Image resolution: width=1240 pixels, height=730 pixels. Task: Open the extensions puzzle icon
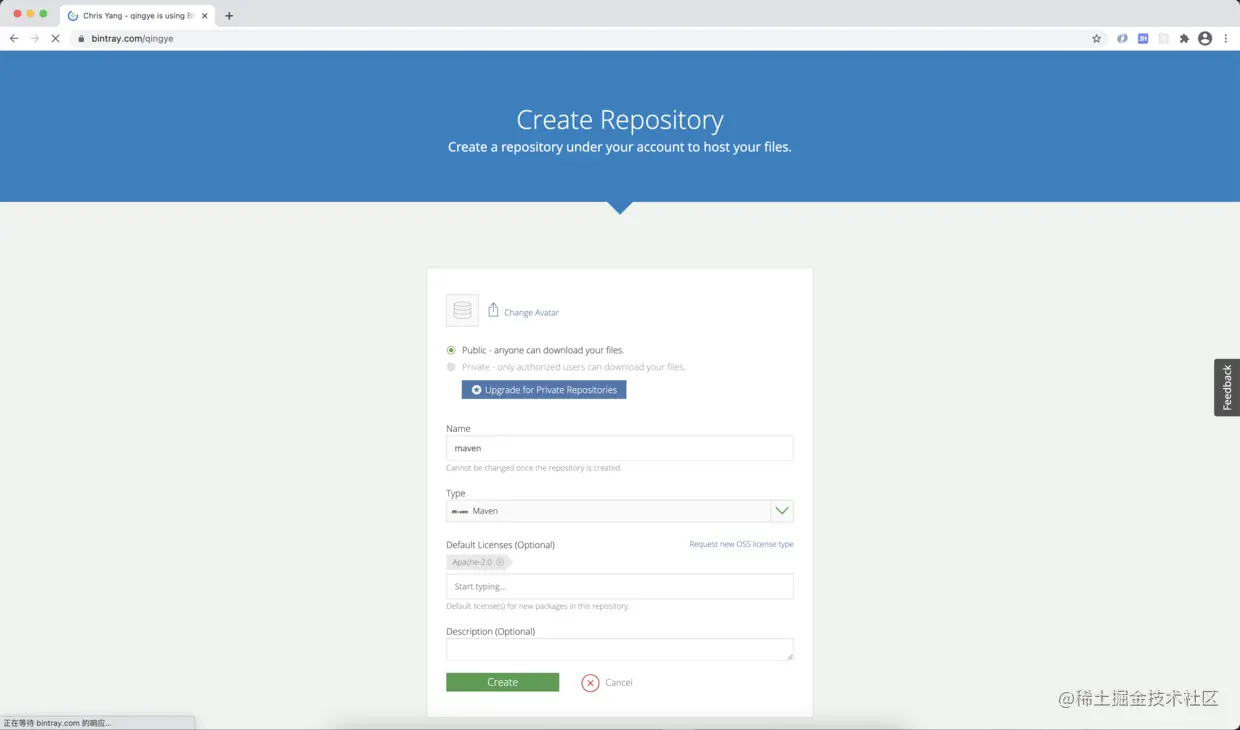pos(1184,38)
